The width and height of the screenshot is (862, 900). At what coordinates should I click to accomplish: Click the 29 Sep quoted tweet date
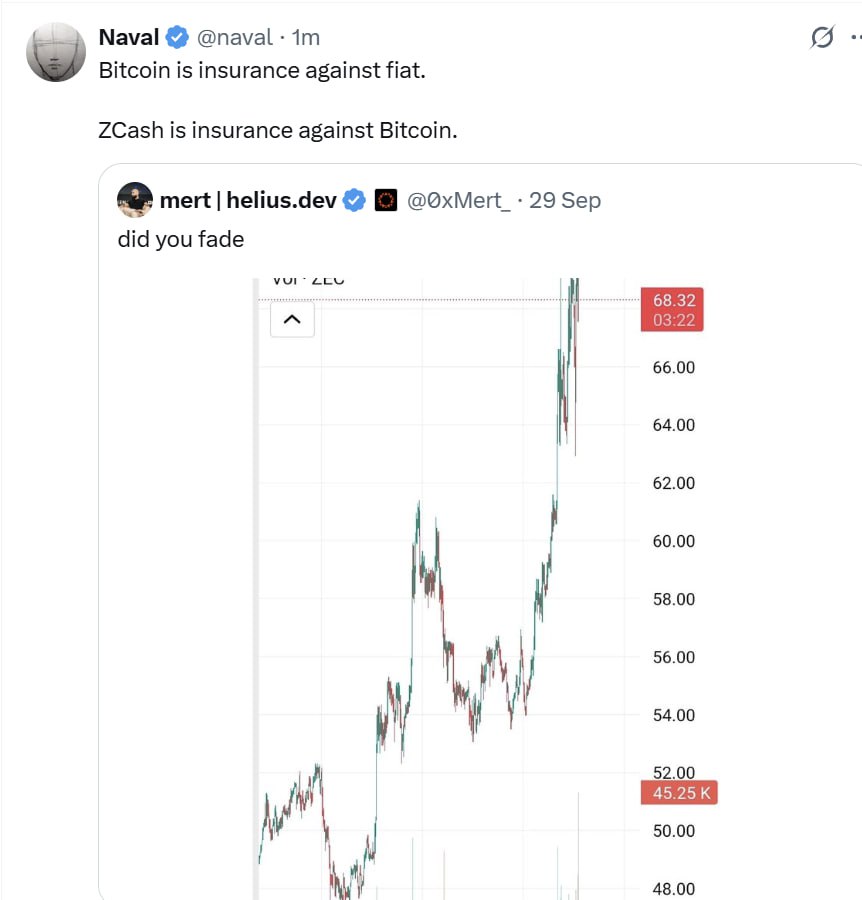[565, 200]
